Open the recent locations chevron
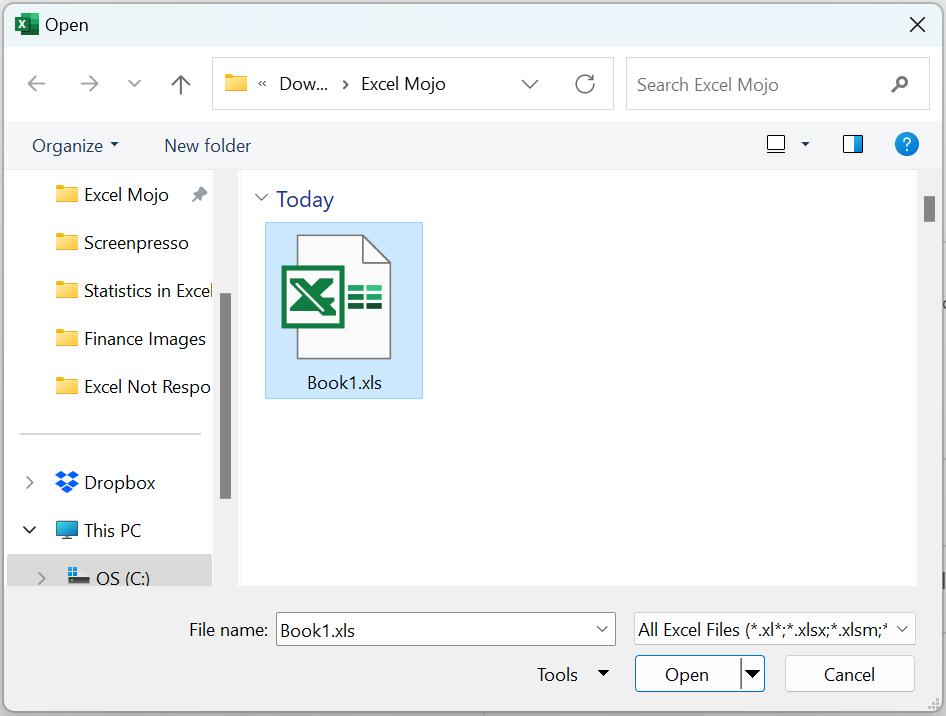The height and width of the screenshot is (716, 946). pos(134,83)
